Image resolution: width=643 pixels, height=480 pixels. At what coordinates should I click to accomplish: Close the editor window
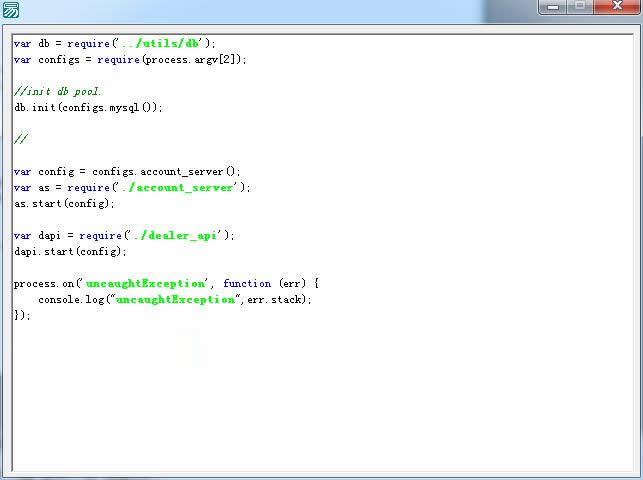(616, 7)
